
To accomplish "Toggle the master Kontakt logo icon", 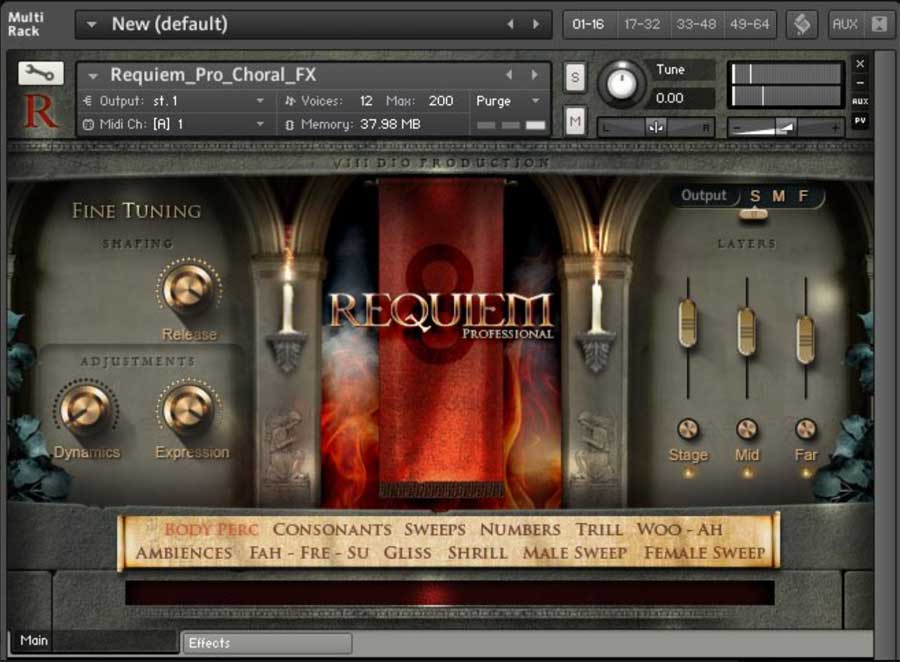I will [x=802, y=25].
